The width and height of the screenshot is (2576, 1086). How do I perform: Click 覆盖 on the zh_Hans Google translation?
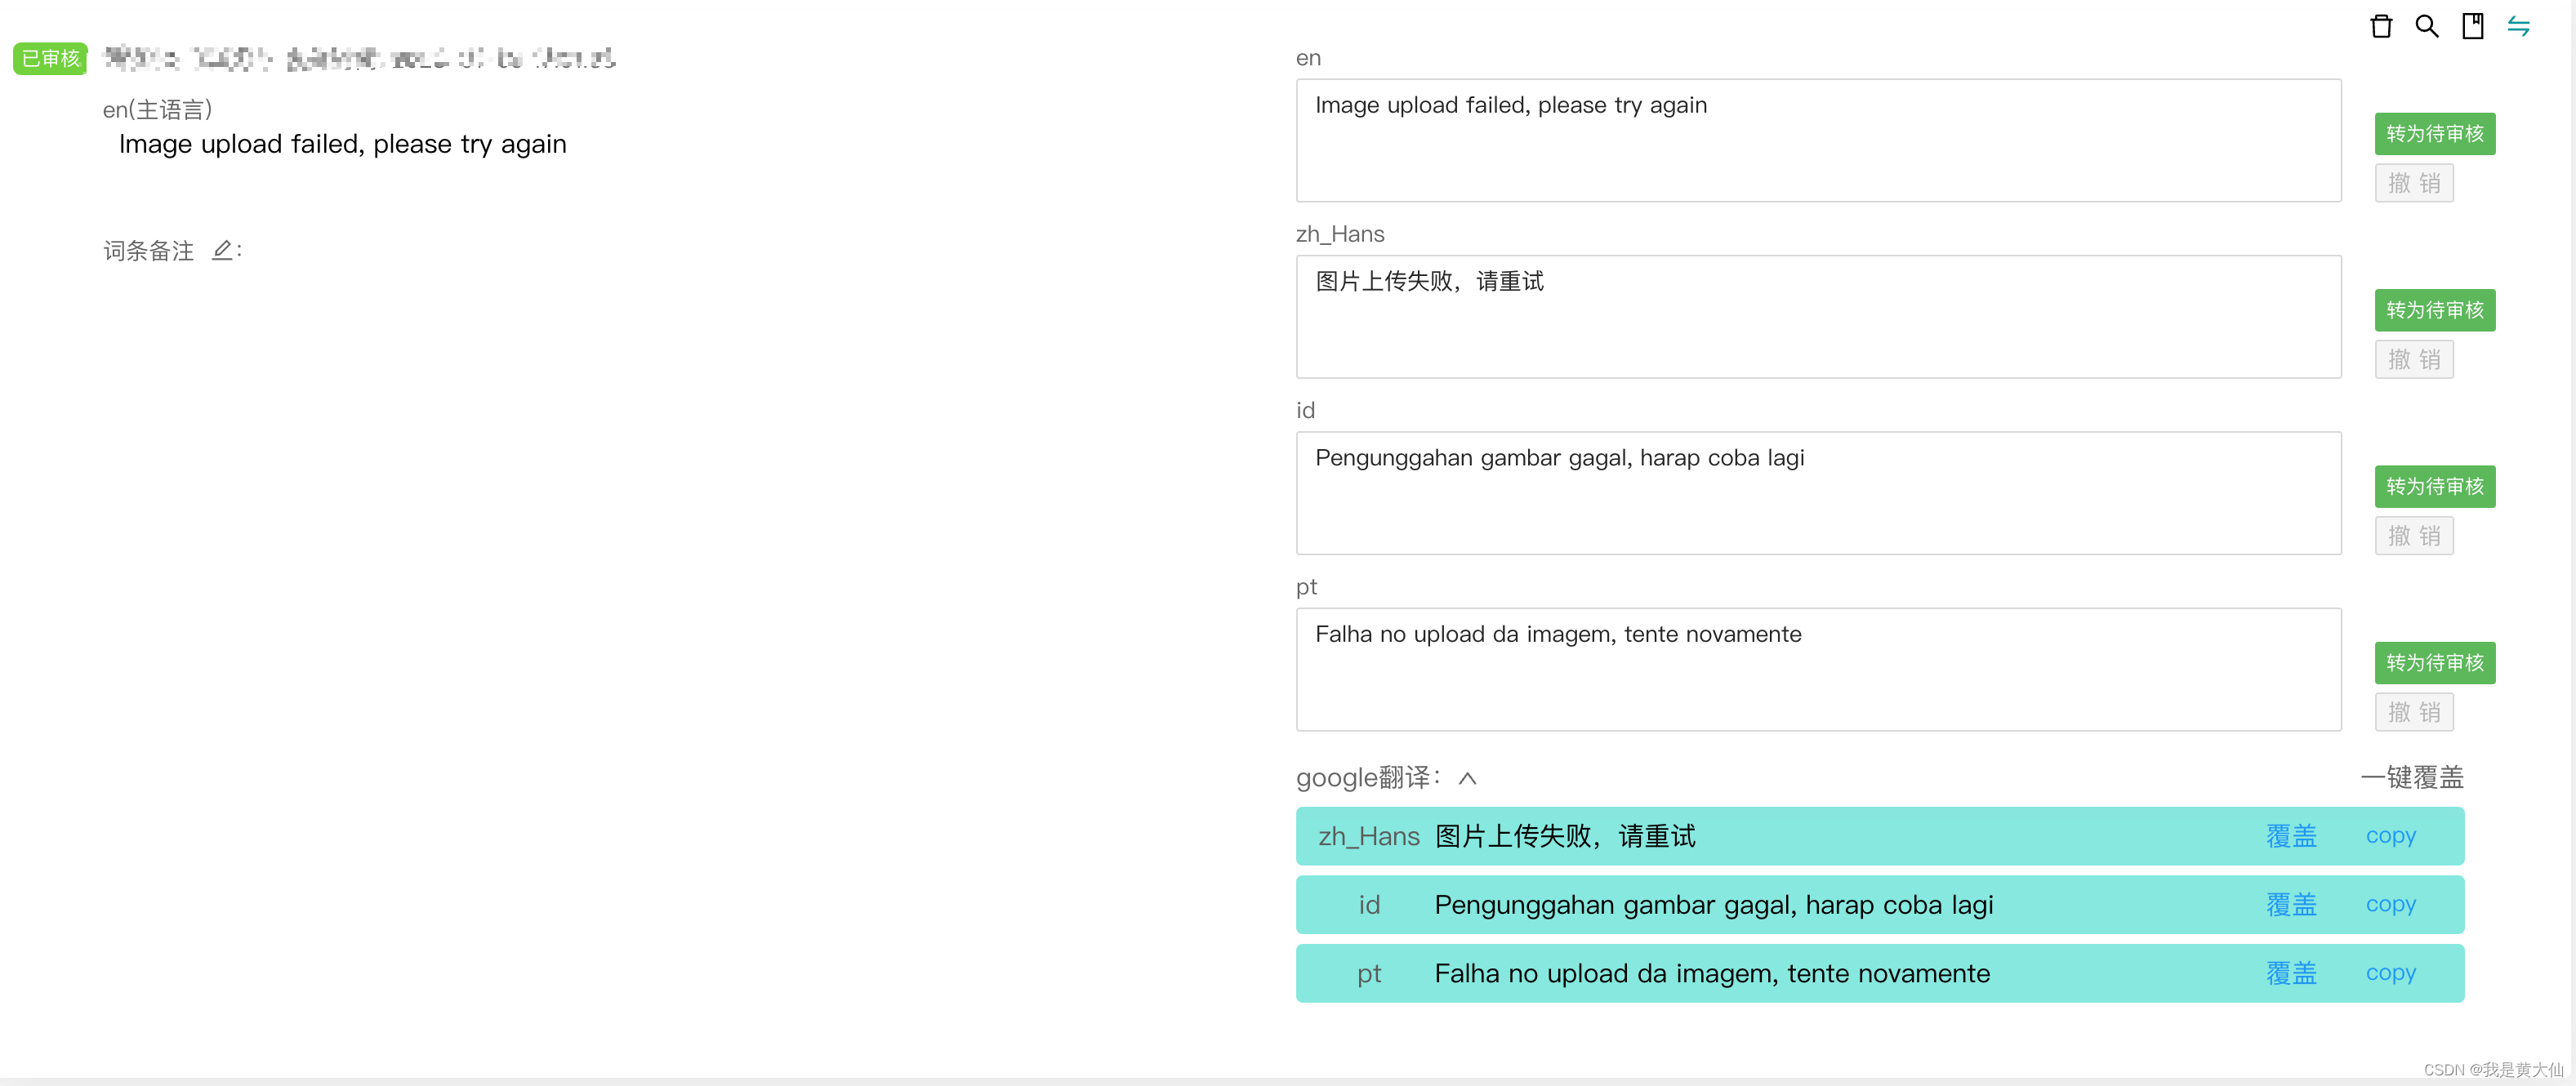(2291, 836)
